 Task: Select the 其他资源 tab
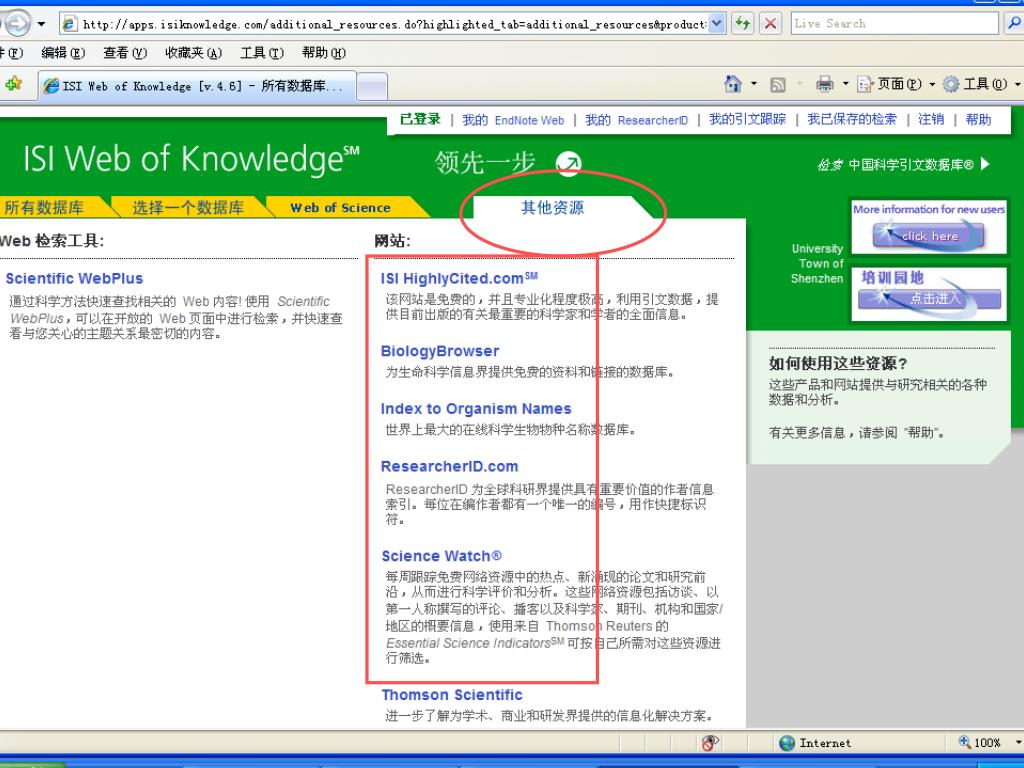(x=552, y=208)
